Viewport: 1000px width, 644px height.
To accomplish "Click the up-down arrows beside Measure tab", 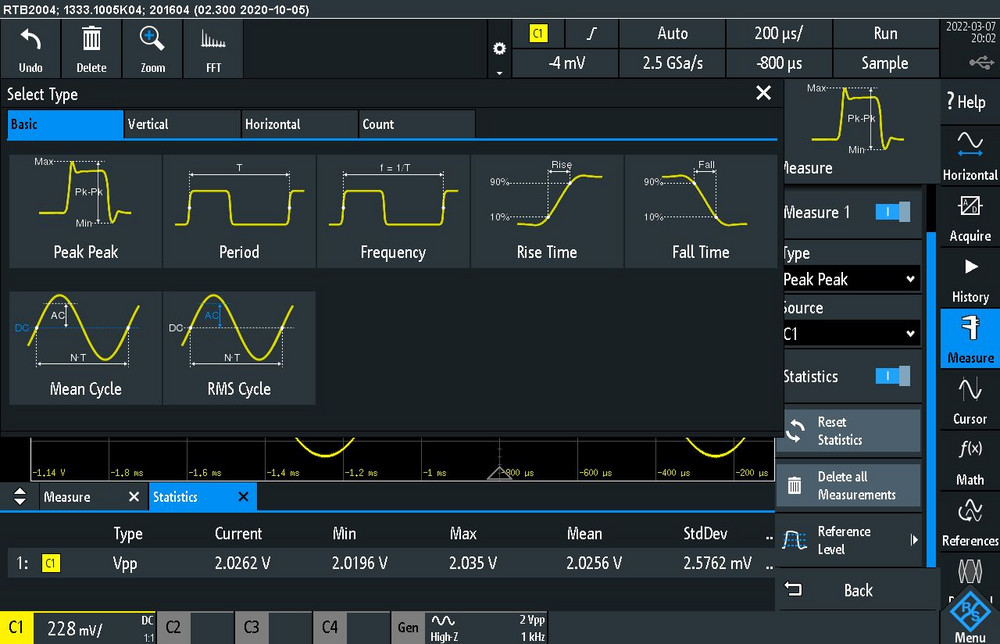I will pos(20,497).
